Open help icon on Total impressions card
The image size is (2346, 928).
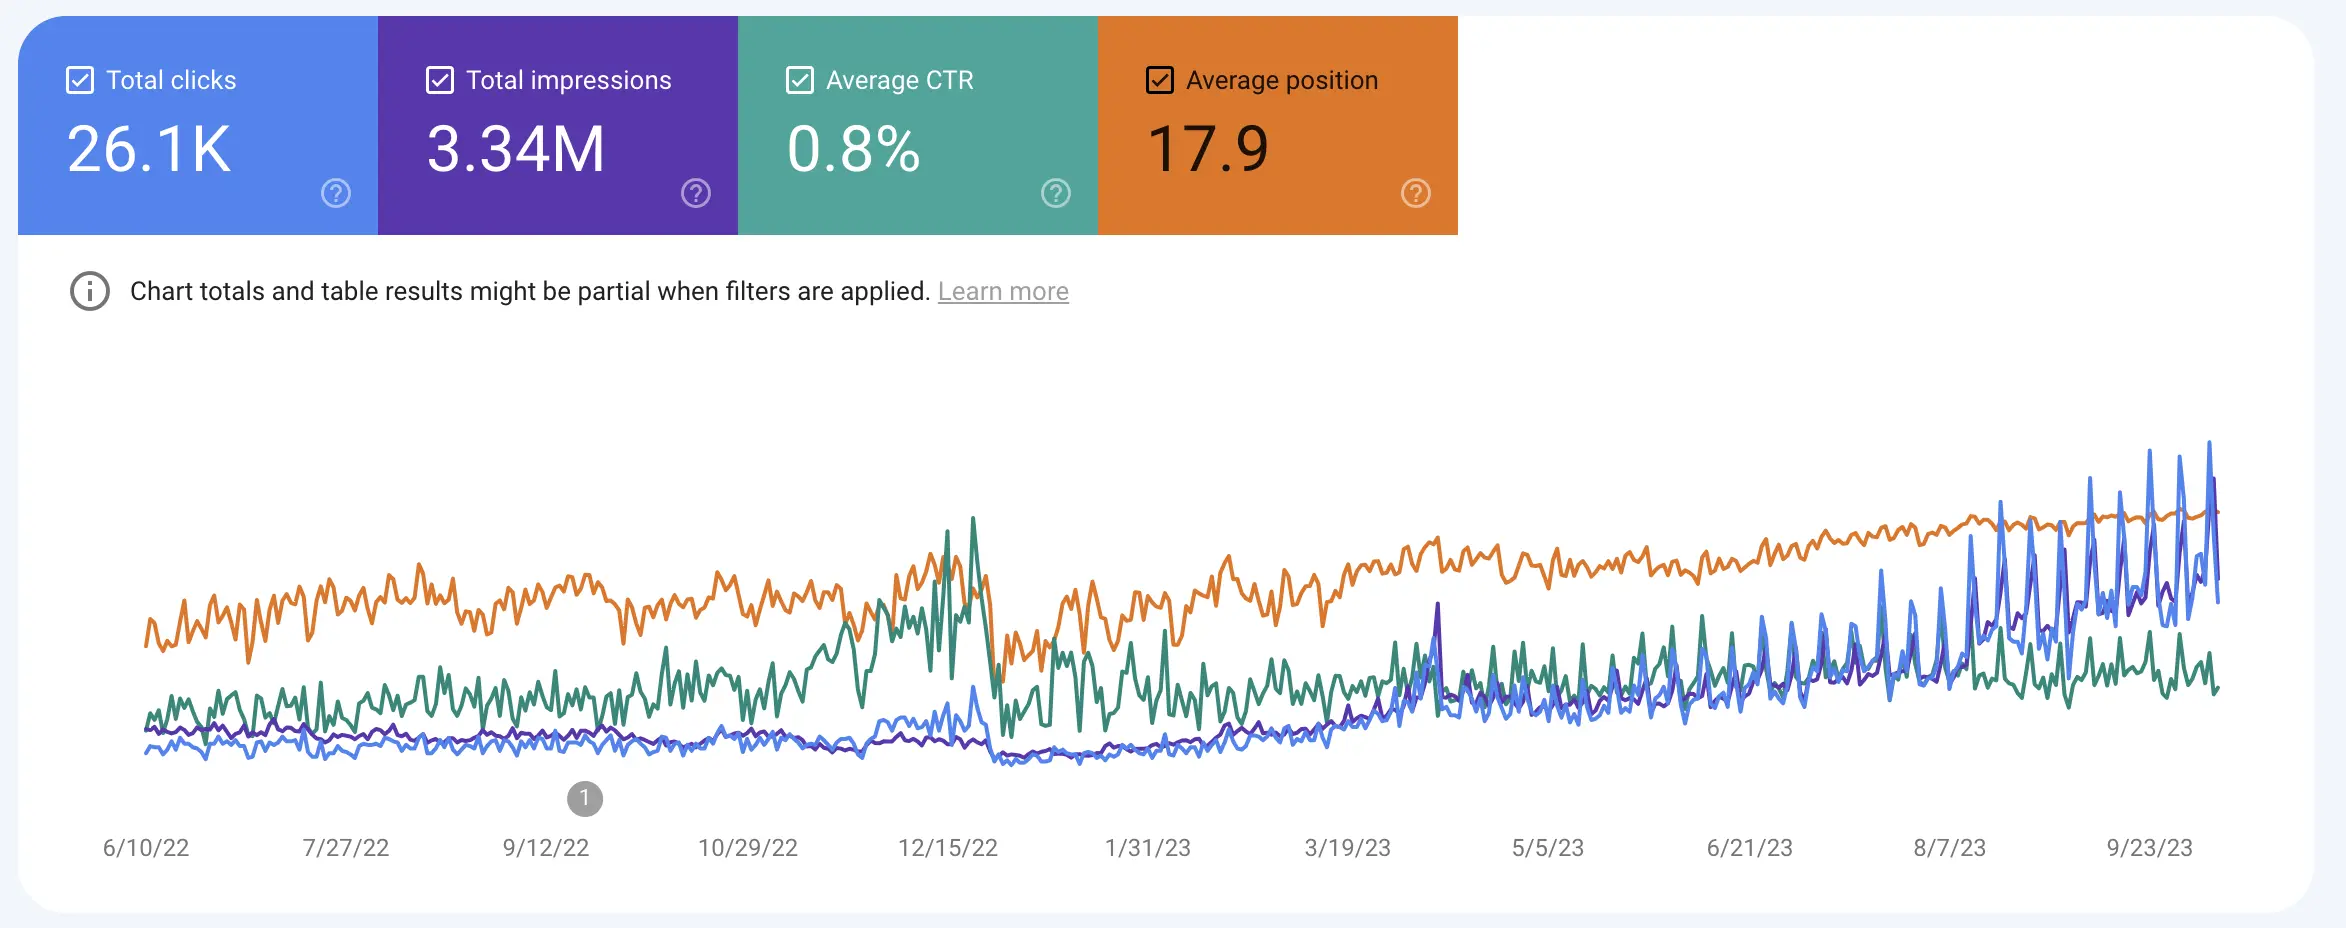coord(696,193)
